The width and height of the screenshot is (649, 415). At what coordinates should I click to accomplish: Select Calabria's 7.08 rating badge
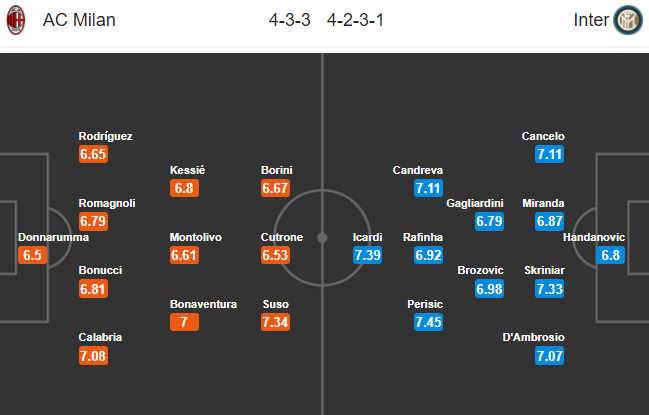coord(94,355)
